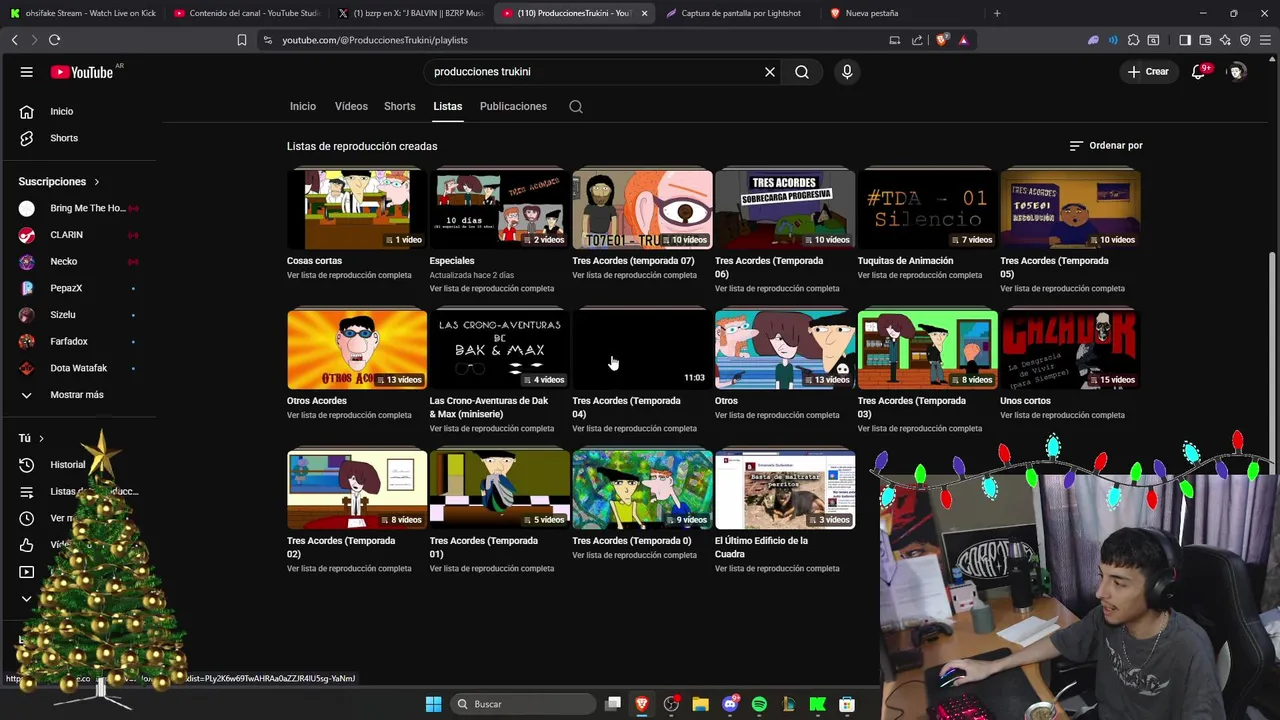This screenshot has width=1280, height=720.
Task: Open Task View in the taskbar
Action: pos(613,704)
